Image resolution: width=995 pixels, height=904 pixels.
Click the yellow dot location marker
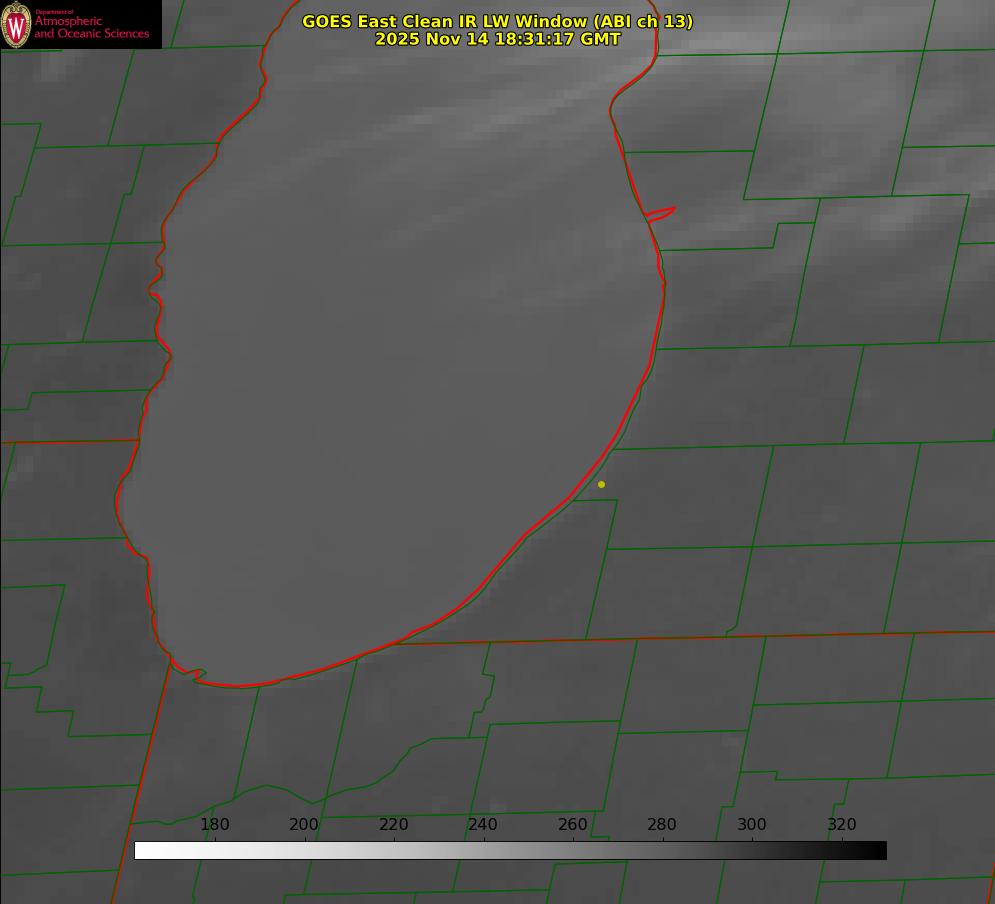(601, 485)
